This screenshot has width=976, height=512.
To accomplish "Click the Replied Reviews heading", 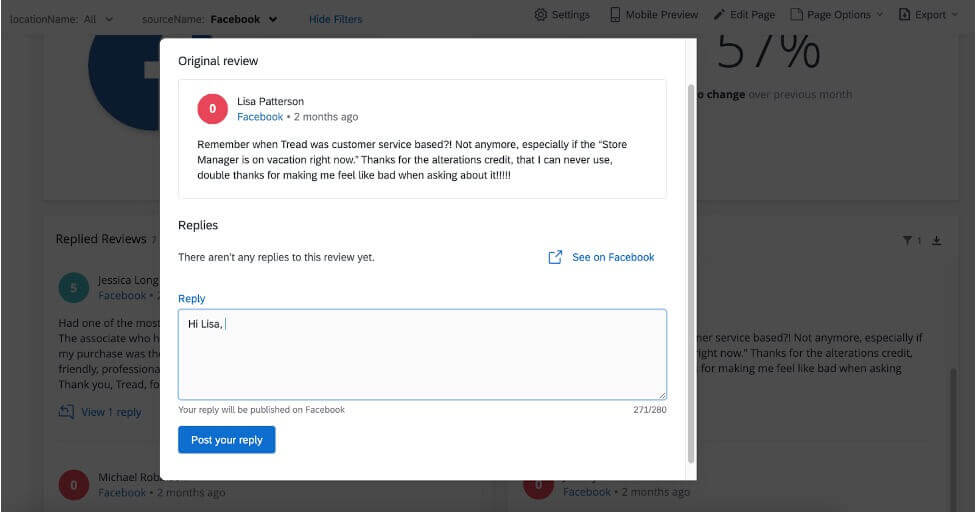I will [x=101, y=239].
